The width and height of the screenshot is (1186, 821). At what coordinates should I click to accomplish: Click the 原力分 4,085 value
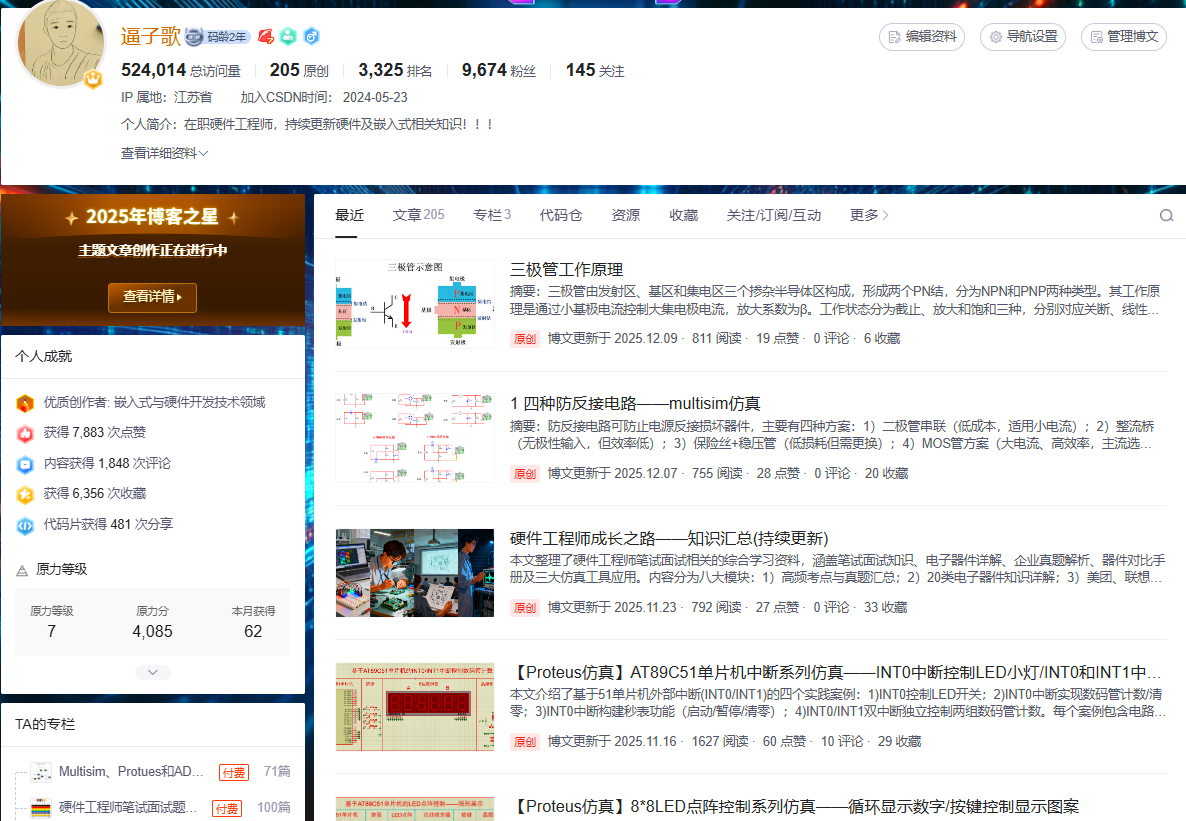pyautogui.click(x=152, y=631)
